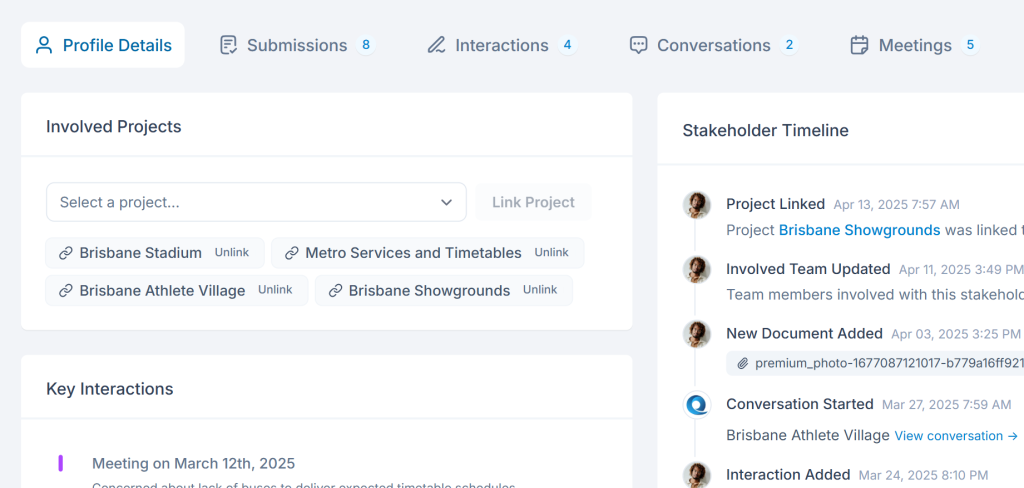This screenshot has height=488, width=1024.
Task: Follow the View conversation link
Action: [956, 436]
